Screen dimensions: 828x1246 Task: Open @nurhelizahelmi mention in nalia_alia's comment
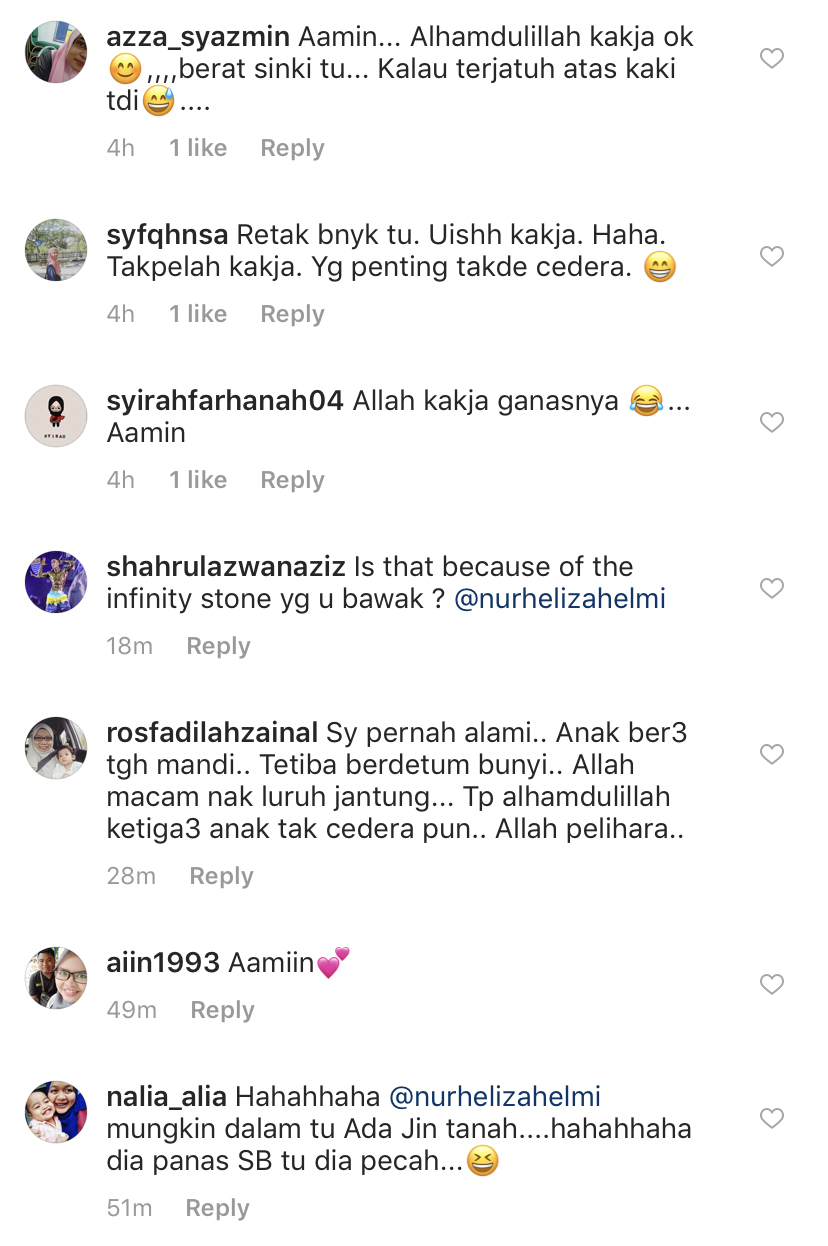click(x=495, y=1097)
